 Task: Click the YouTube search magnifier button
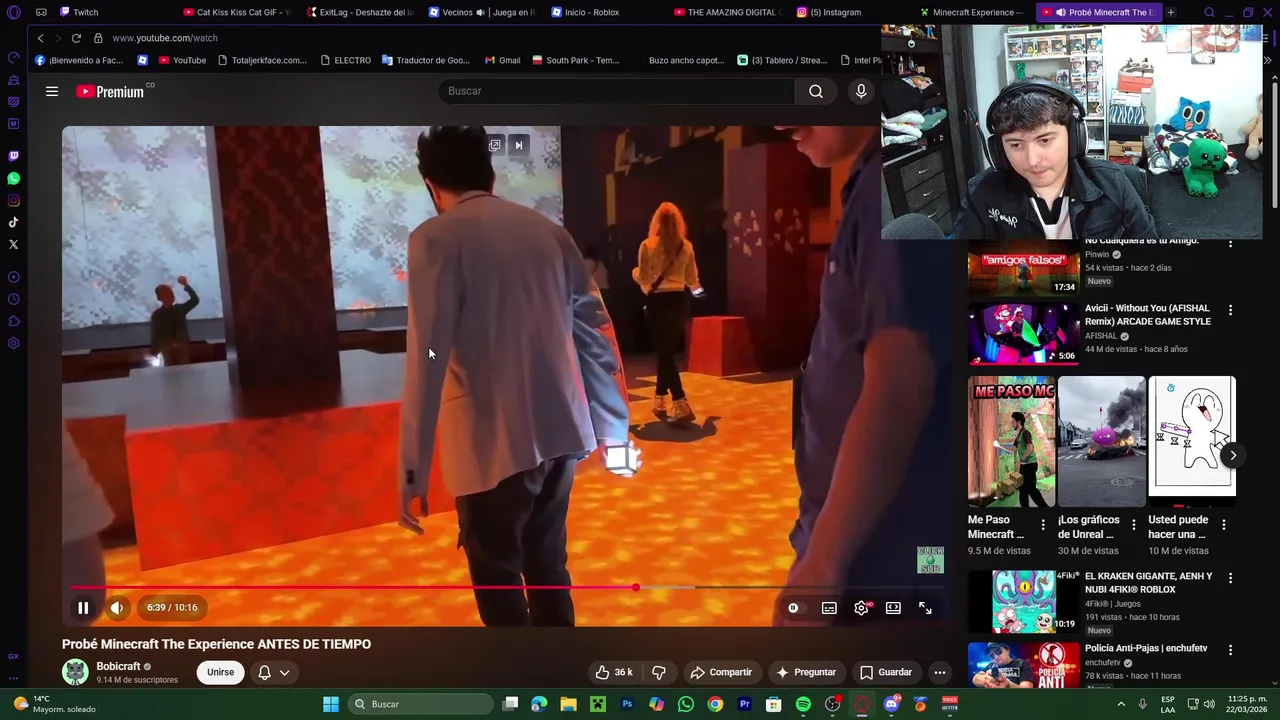click(816, 91)
